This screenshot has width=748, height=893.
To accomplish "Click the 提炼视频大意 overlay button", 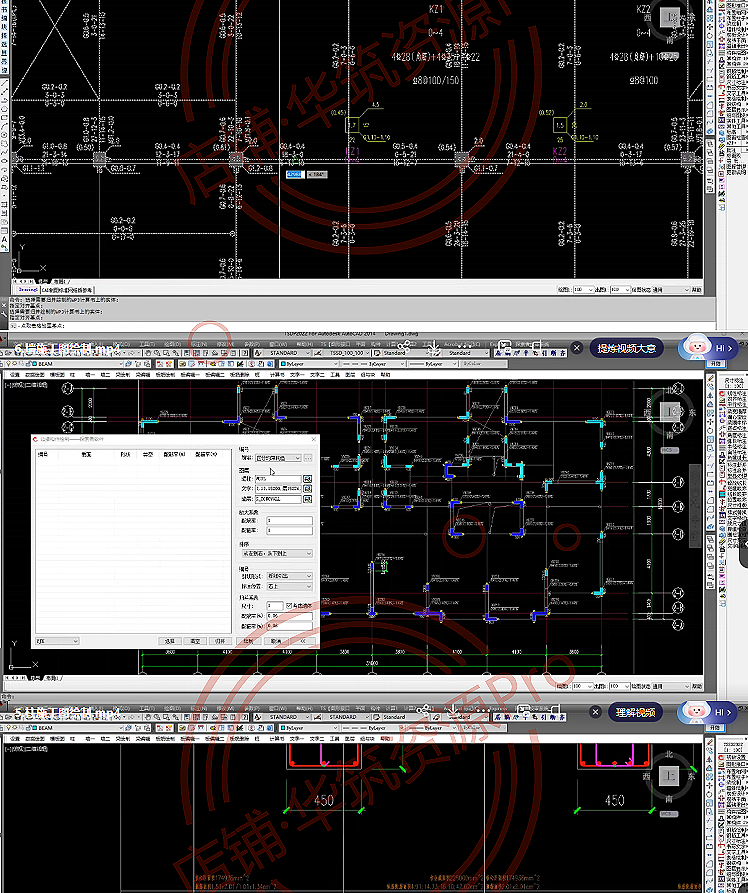I will coord(627,348).
